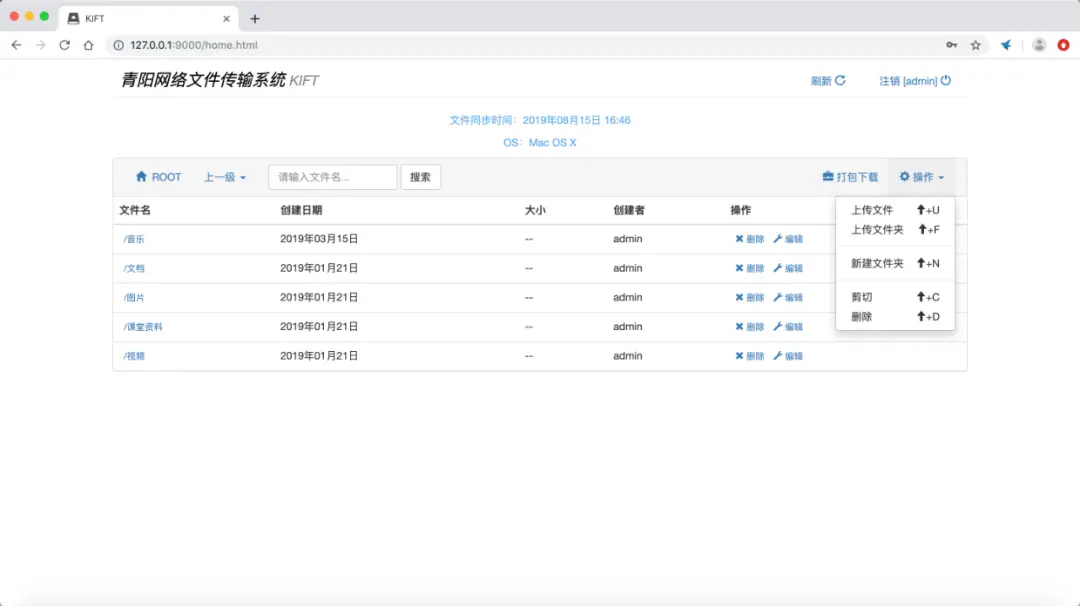1080x606 pixels.
Task: Bookmark page with the star icon
Action: 975,45
